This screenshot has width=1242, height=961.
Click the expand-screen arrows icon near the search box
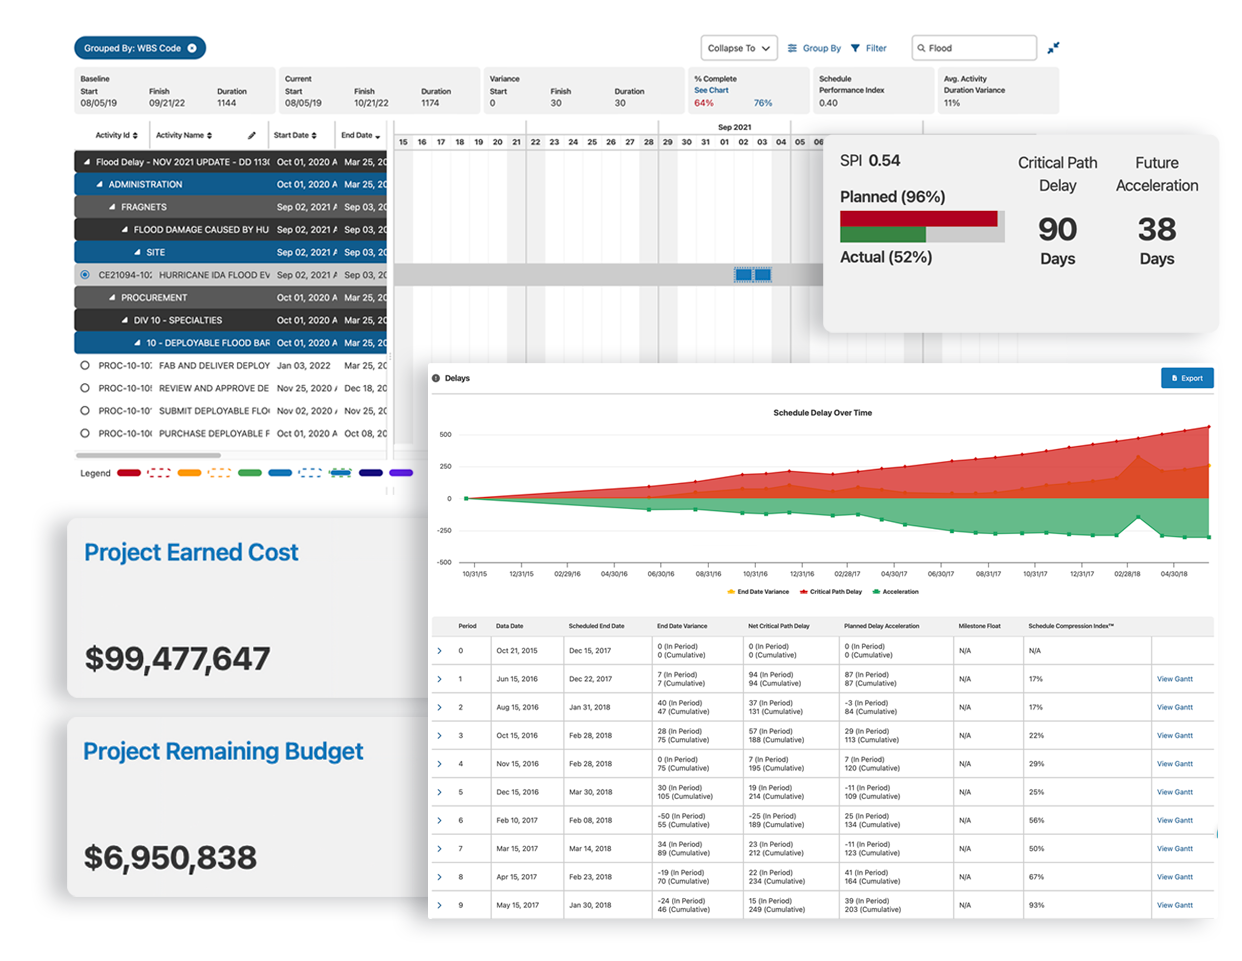(x=1053, y=48)
